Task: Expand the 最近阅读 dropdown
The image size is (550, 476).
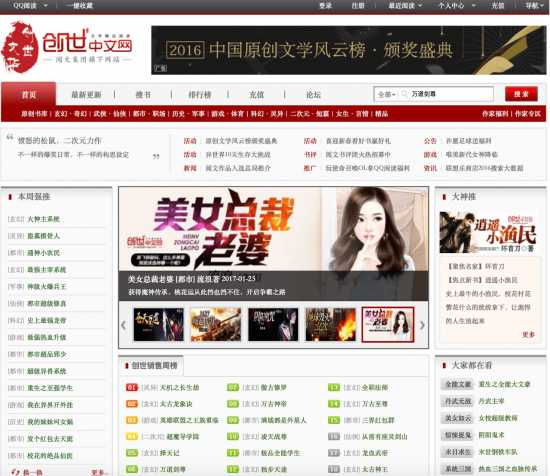Action: 405,6
